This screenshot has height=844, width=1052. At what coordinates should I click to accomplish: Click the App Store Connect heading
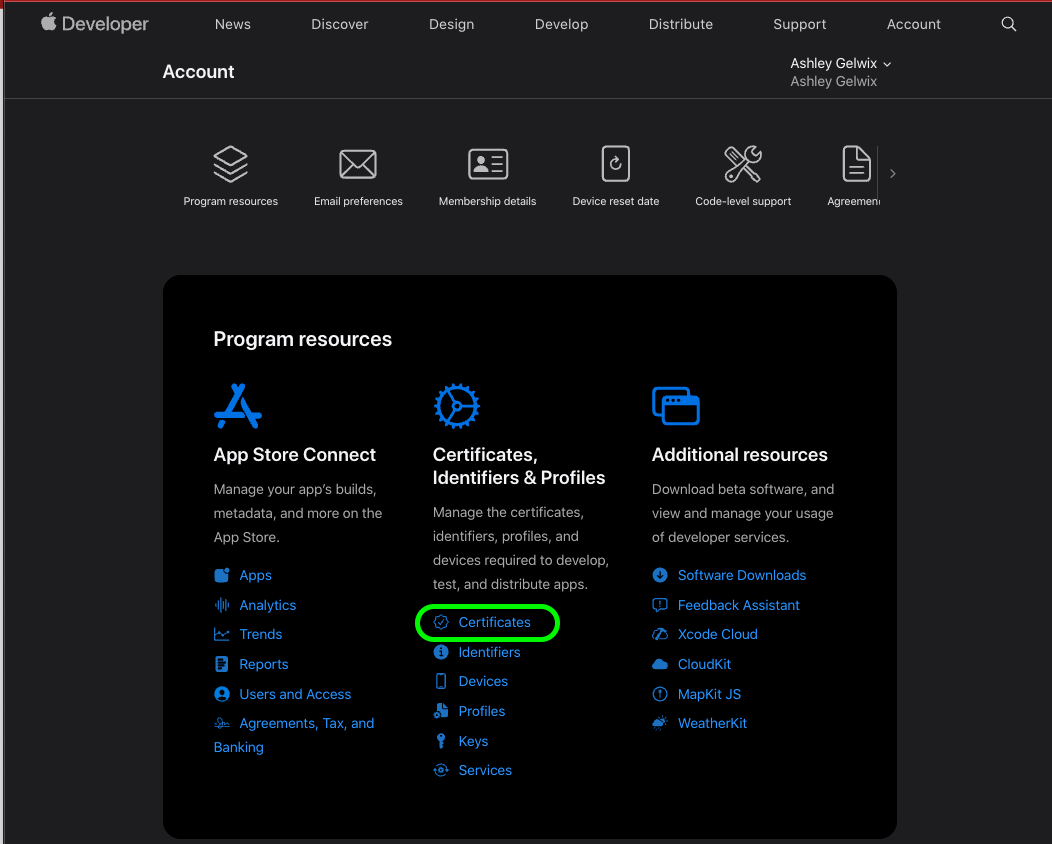[295, 455]
